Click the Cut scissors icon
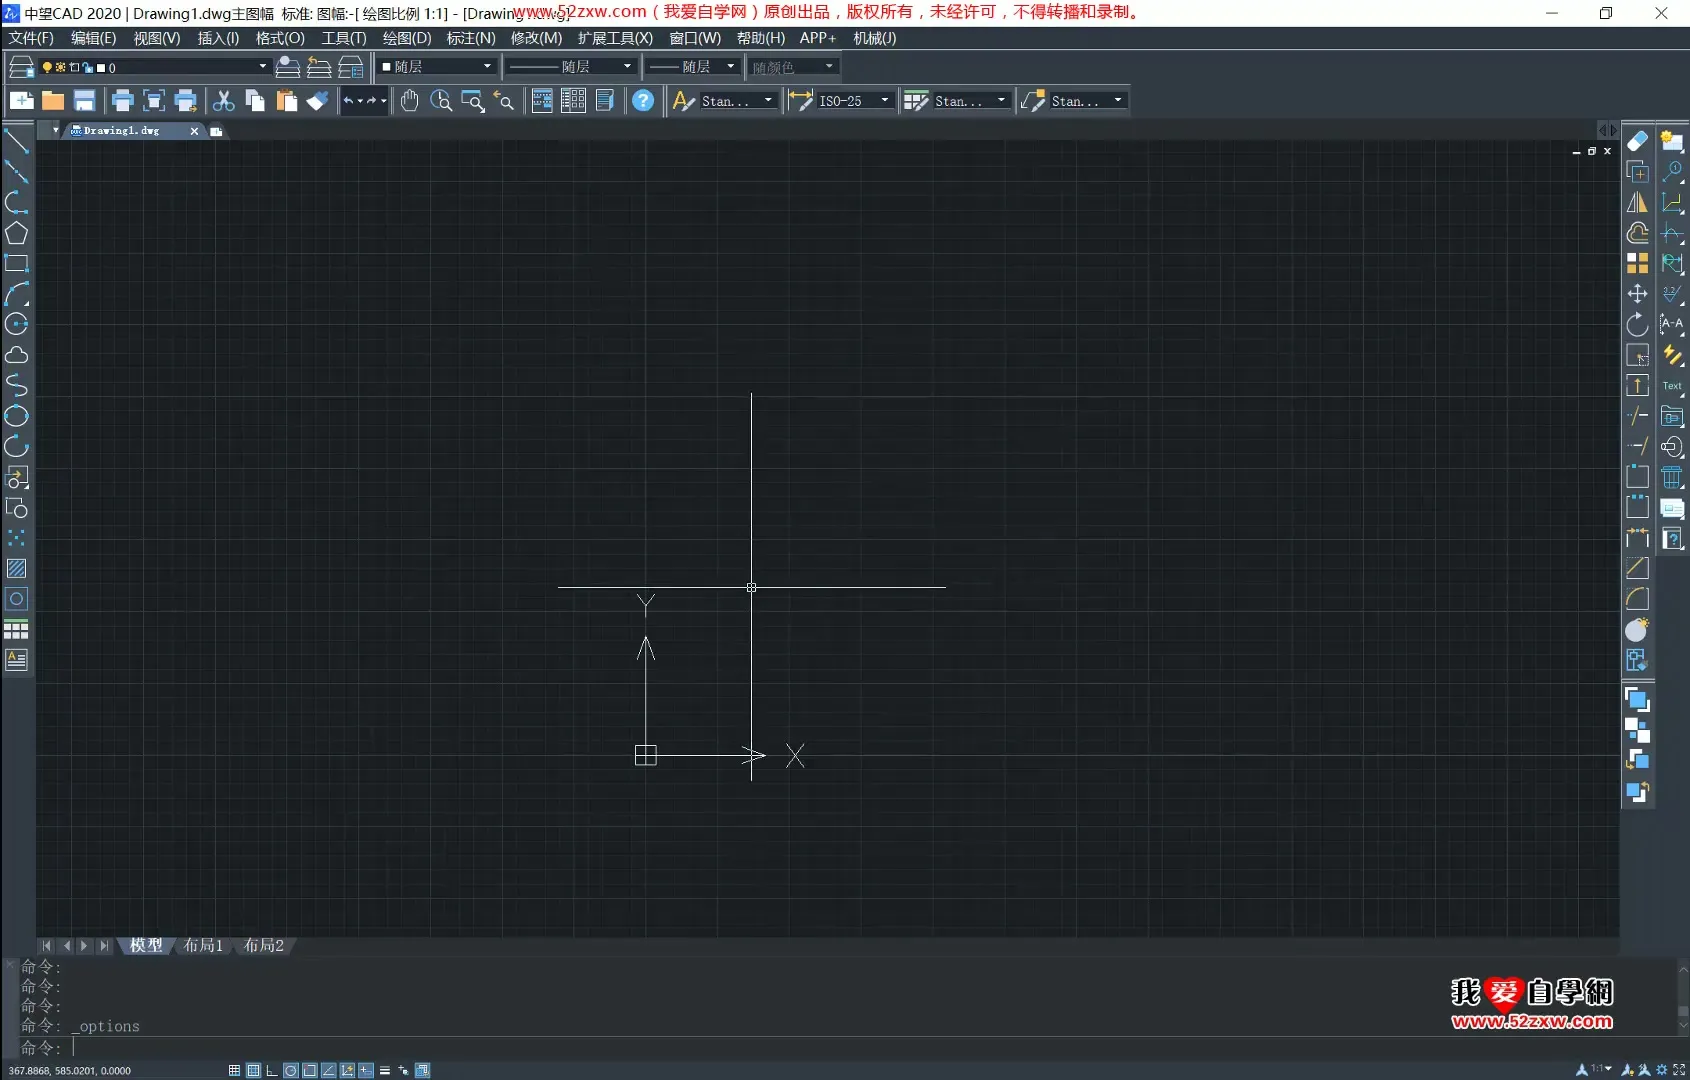The width and height of the screenshot is (1690, 1080). [x=224, y=101]
